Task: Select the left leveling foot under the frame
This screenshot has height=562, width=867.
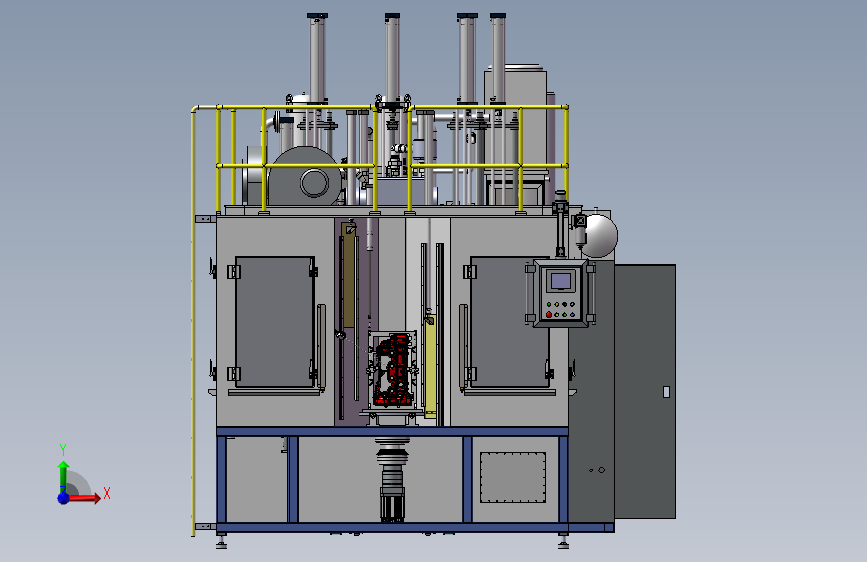Action: coord(221,542)
